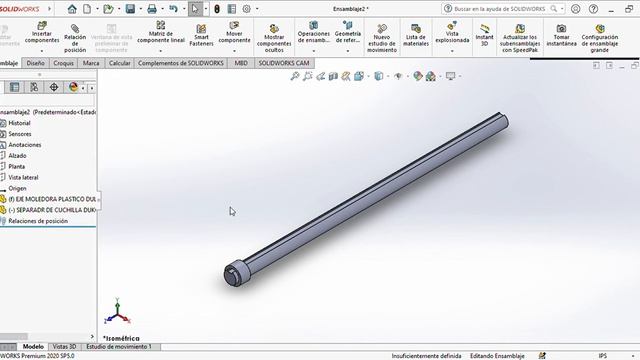
Task: Expand dropdown under Insertar componentes
Action: click(42, 51)
